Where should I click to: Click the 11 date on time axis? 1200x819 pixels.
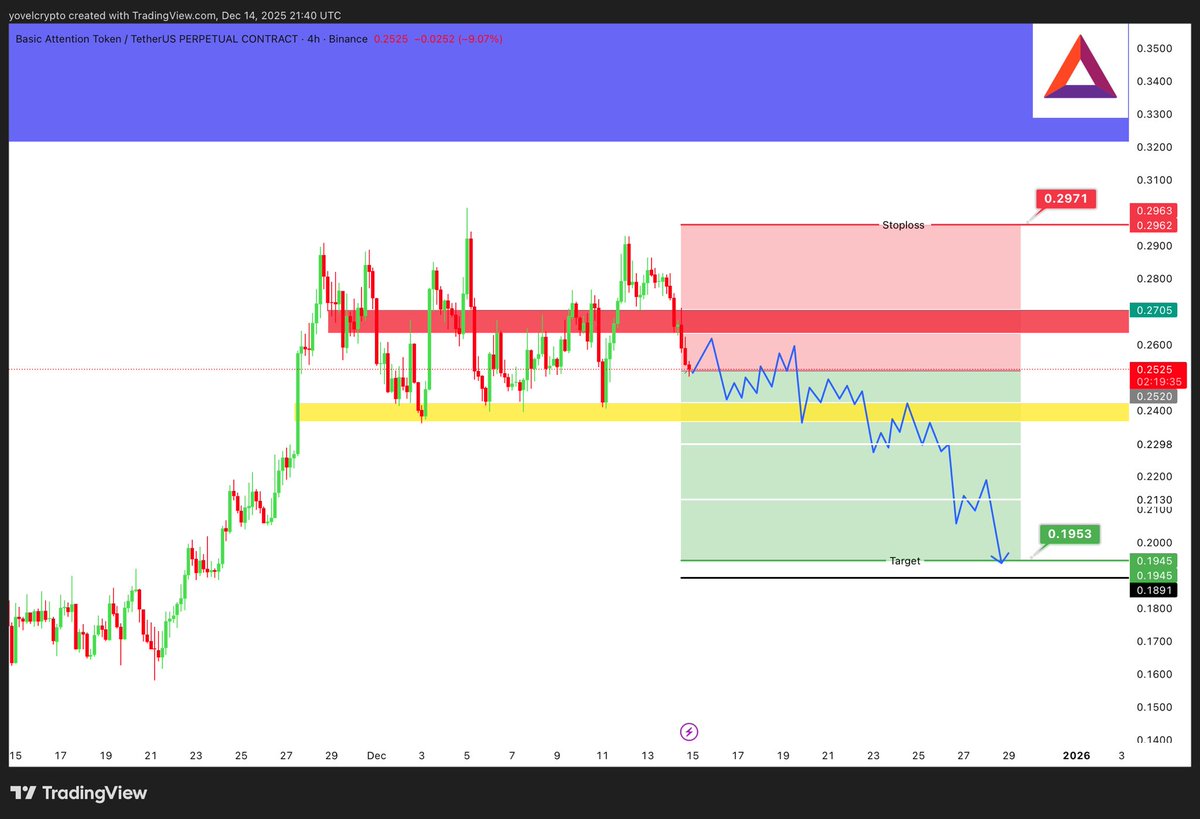click(602, 756)
